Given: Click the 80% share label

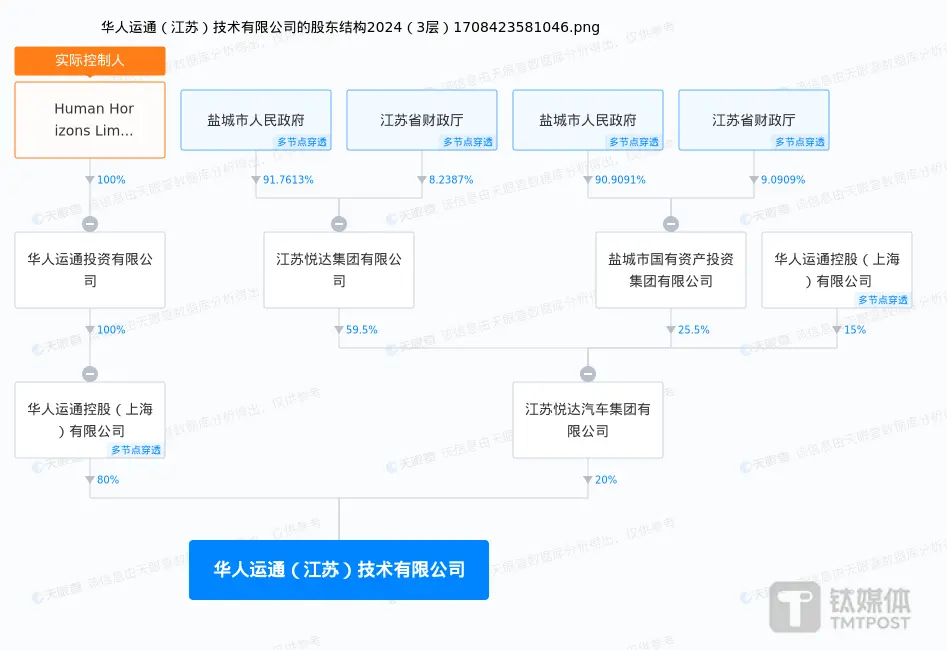Looking at the screenshot, I should [x=108, y=480].
